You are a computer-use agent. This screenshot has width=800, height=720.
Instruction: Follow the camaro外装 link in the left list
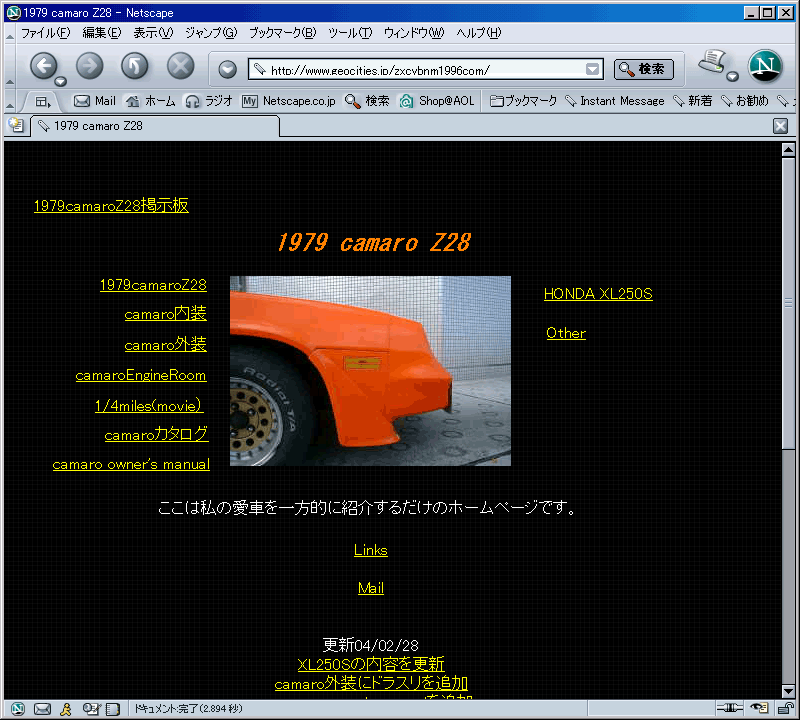(165, 344)
